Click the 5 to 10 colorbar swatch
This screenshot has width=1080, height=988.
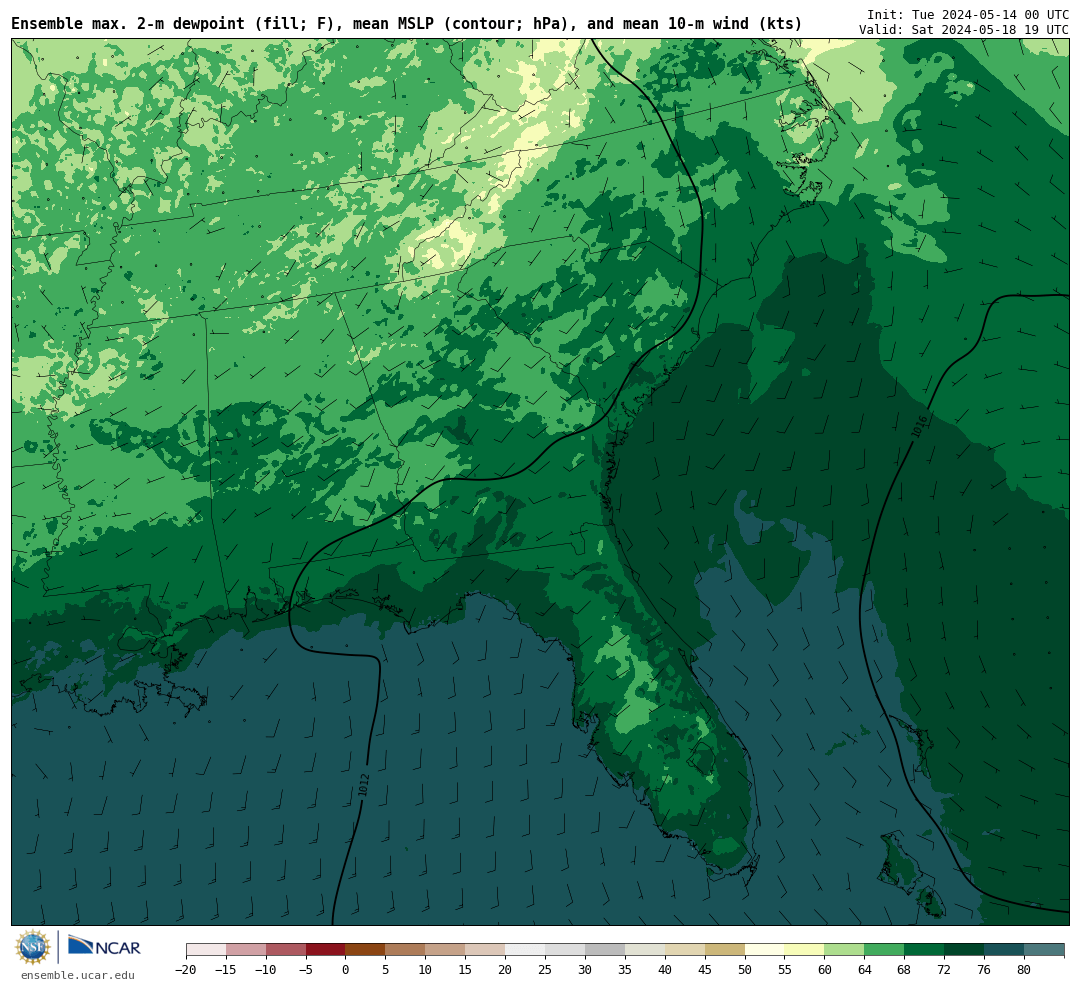coord(406,950)
